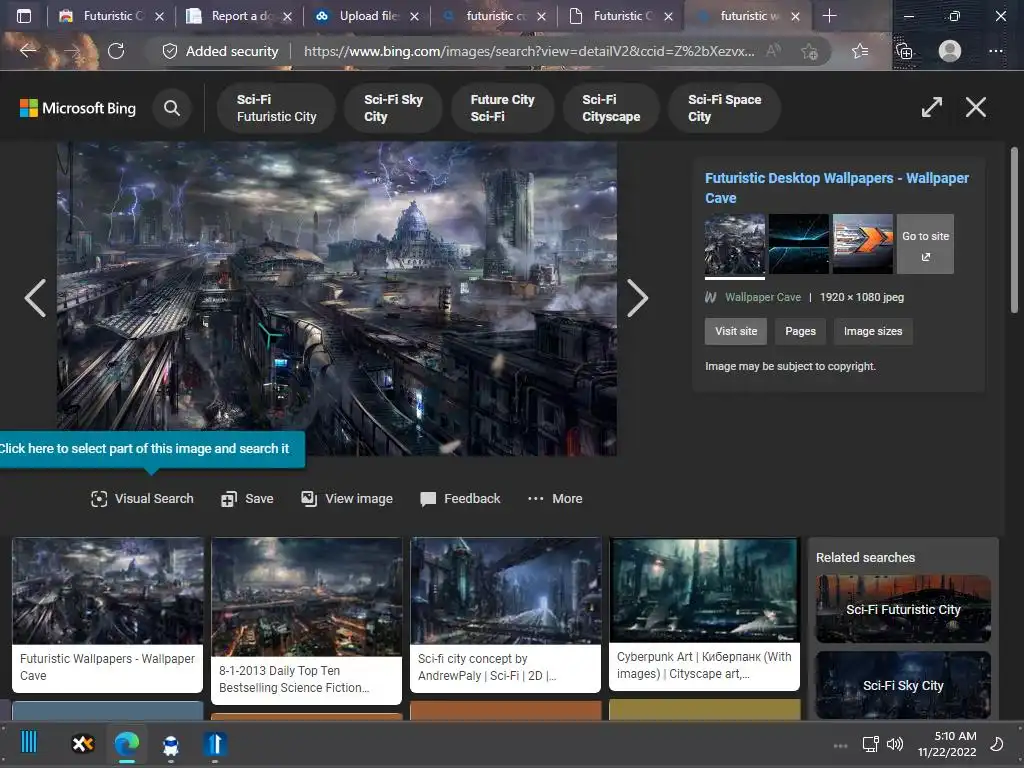Open the Futuristic Wallpapers - Wallpaper Cave result
Image resolution: width=1024 pixels, height=768 pixels.
point(108,615)
